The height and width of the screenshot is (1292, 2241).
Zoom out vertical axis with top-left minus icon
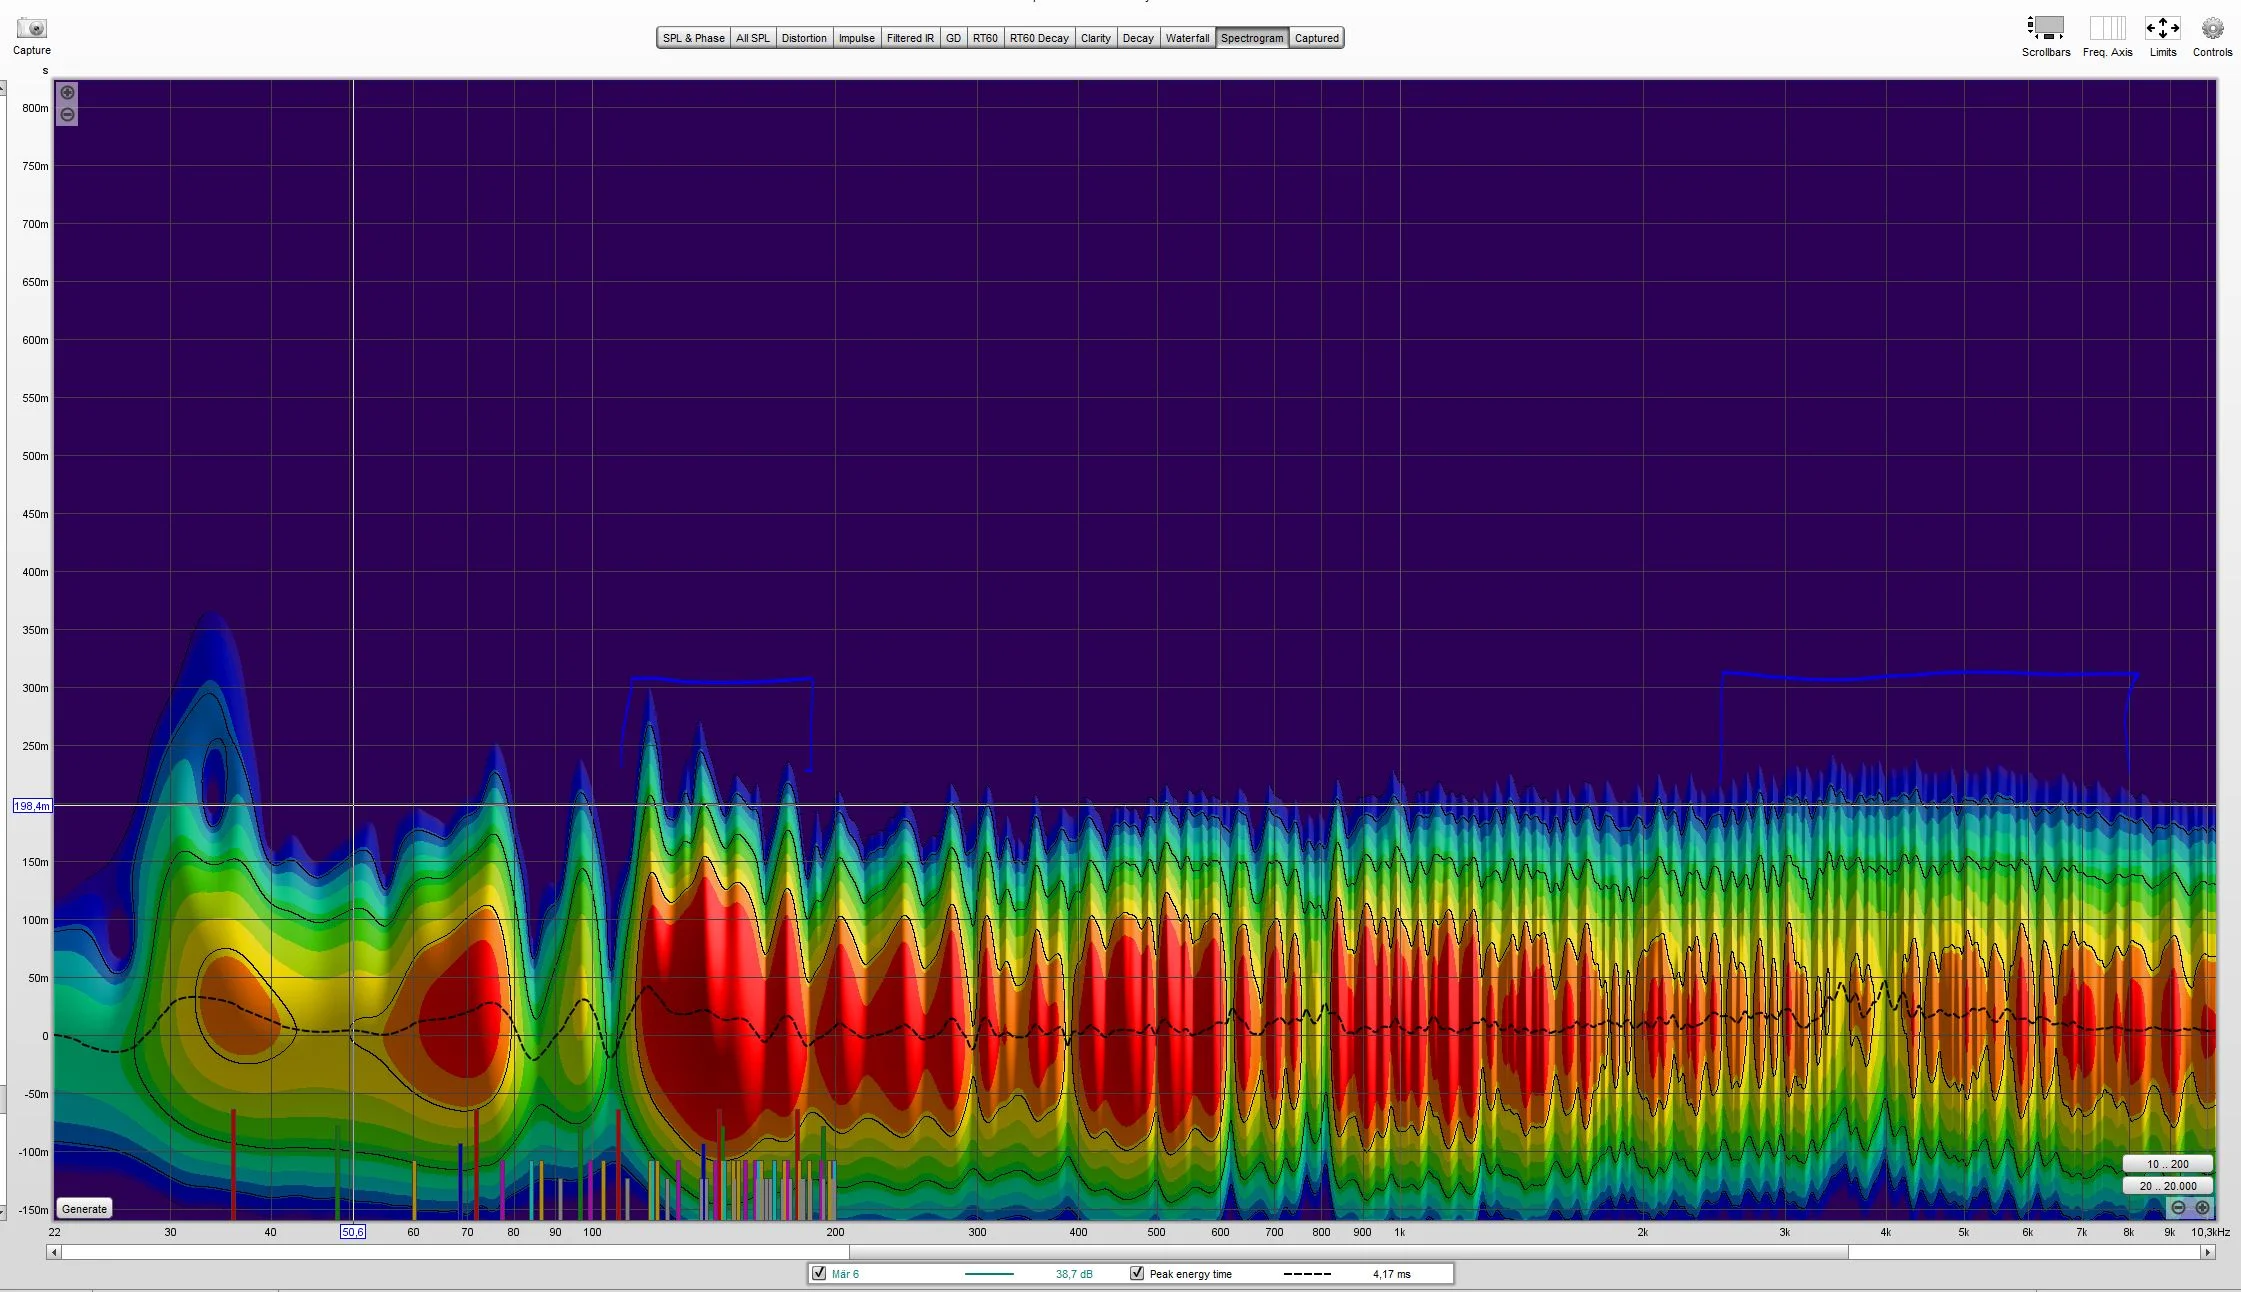pos(67,114)
